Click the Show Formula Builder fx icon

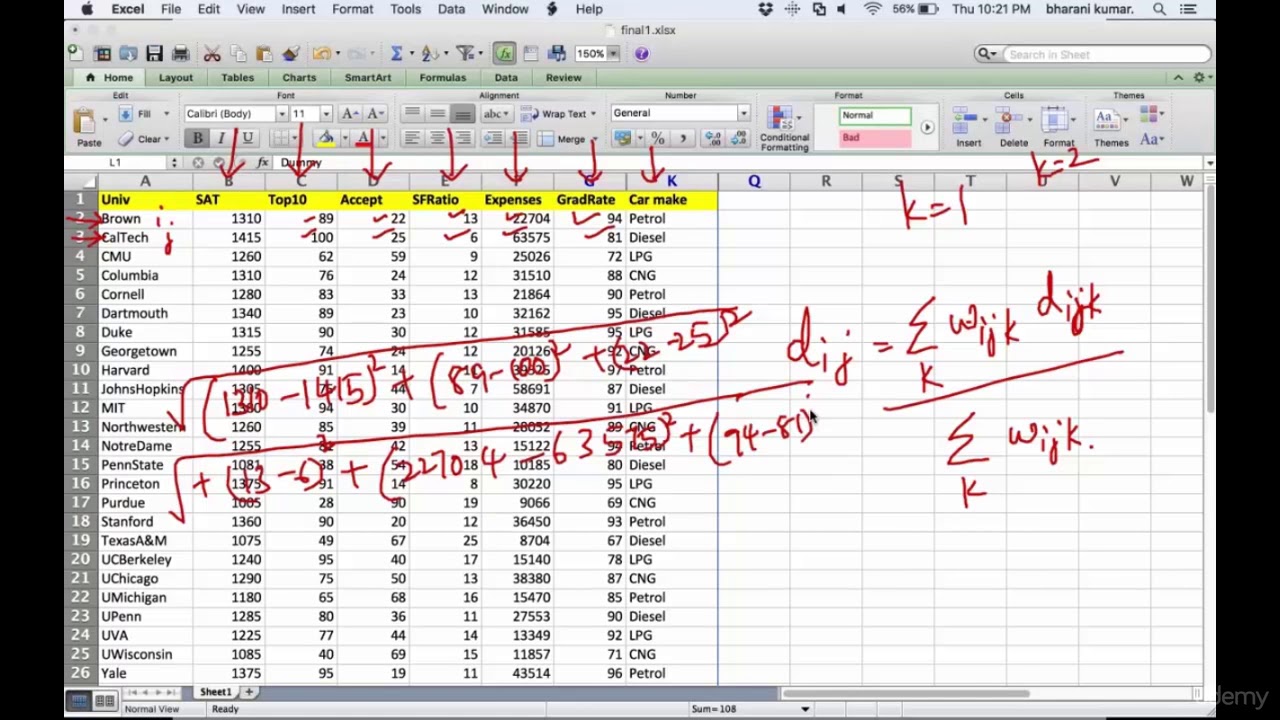tap(503, 54)
